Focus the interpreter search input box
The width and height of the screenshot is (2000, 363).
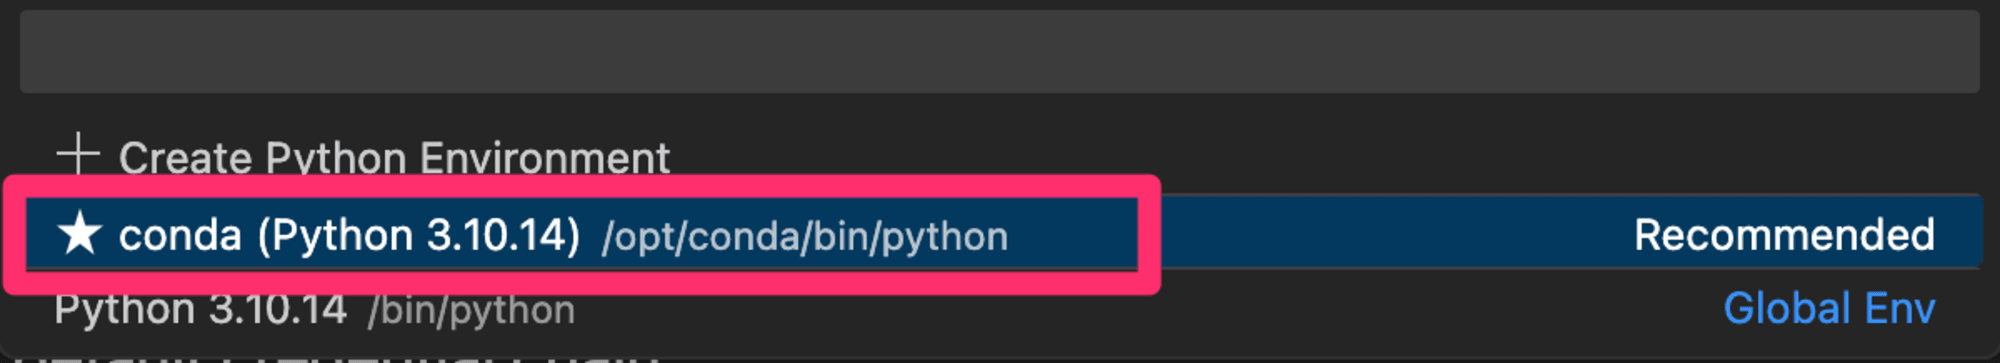[999, 52]
